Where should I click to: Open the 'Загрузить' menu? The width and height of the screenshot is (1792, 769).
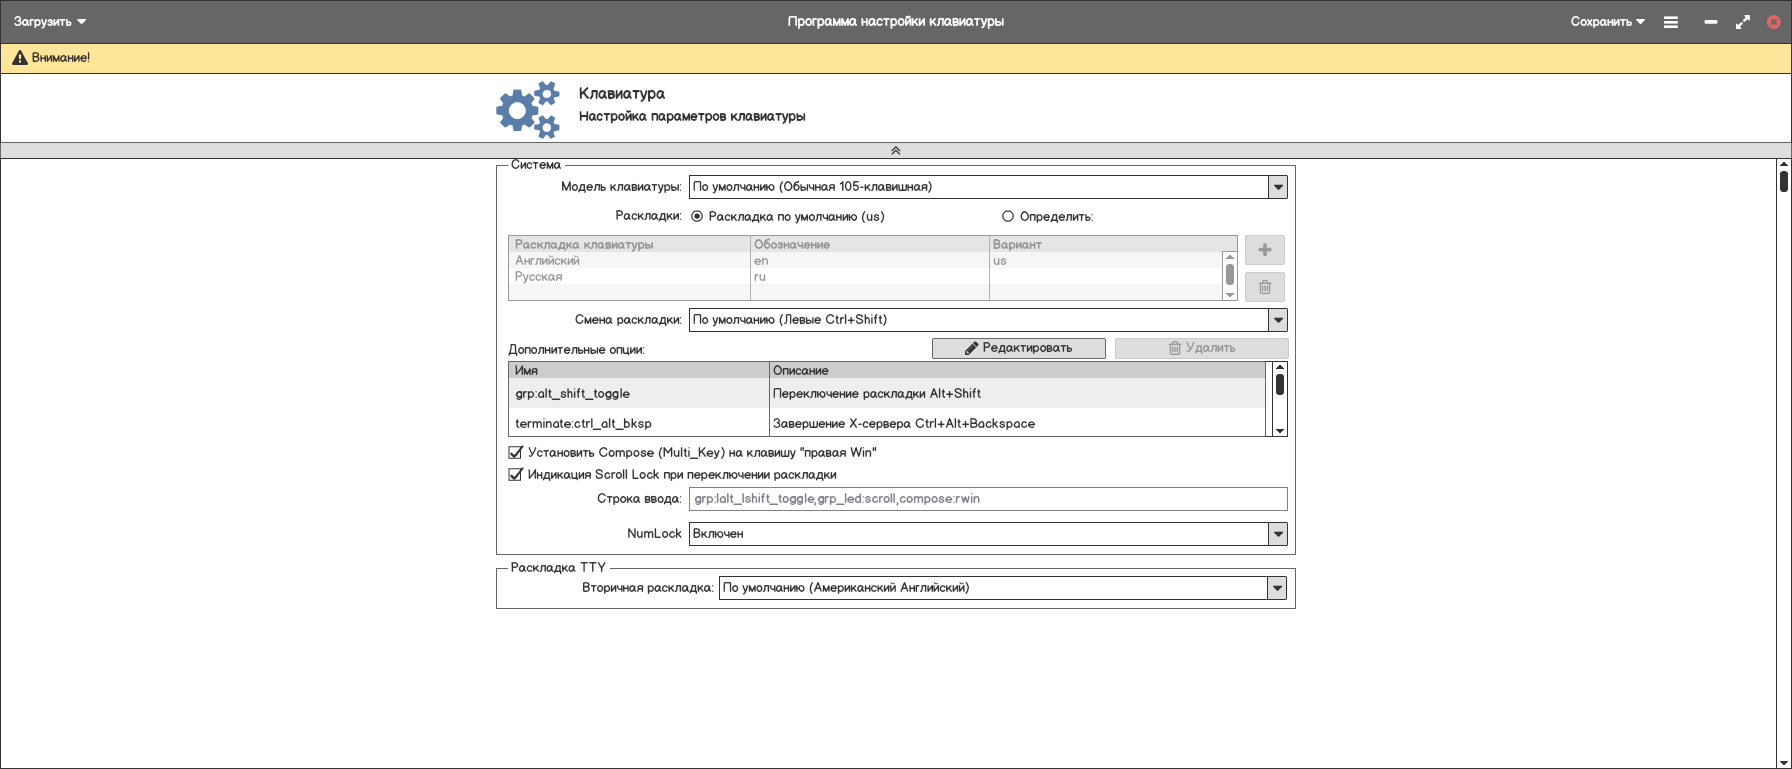[50, 22]
